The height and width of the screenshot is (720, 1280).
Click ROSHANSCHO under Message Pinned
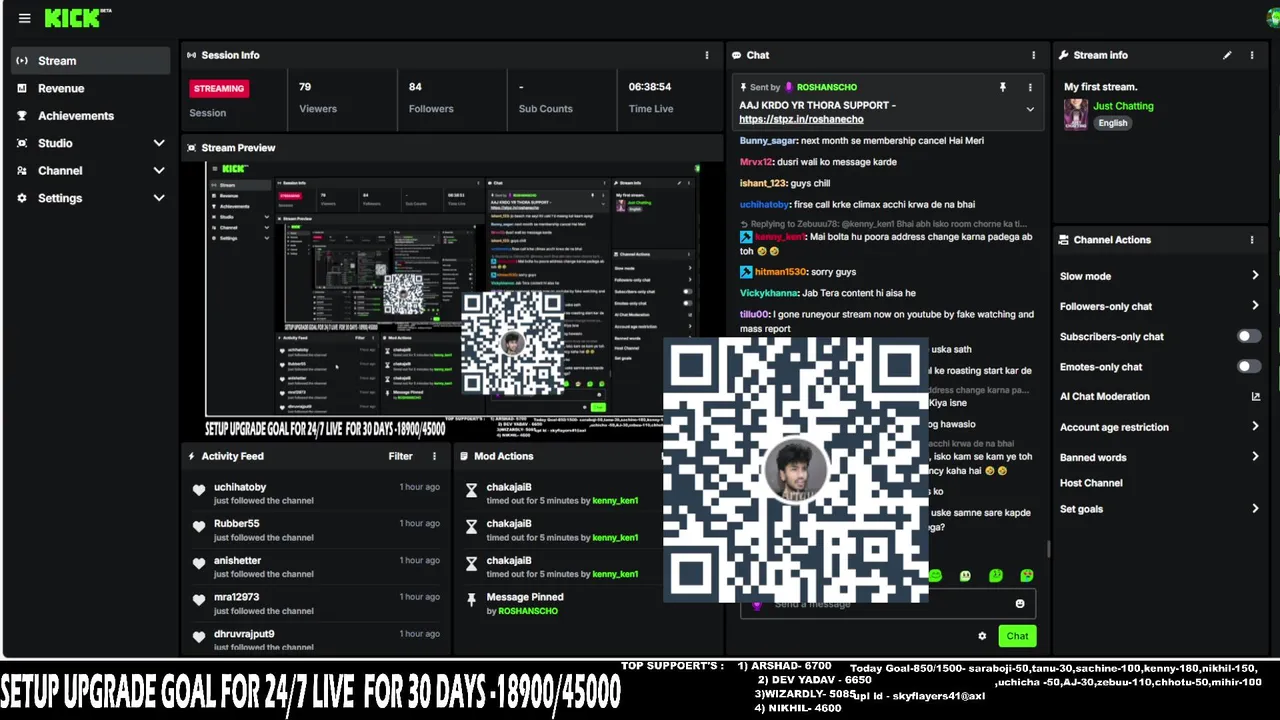coord(528,611)
